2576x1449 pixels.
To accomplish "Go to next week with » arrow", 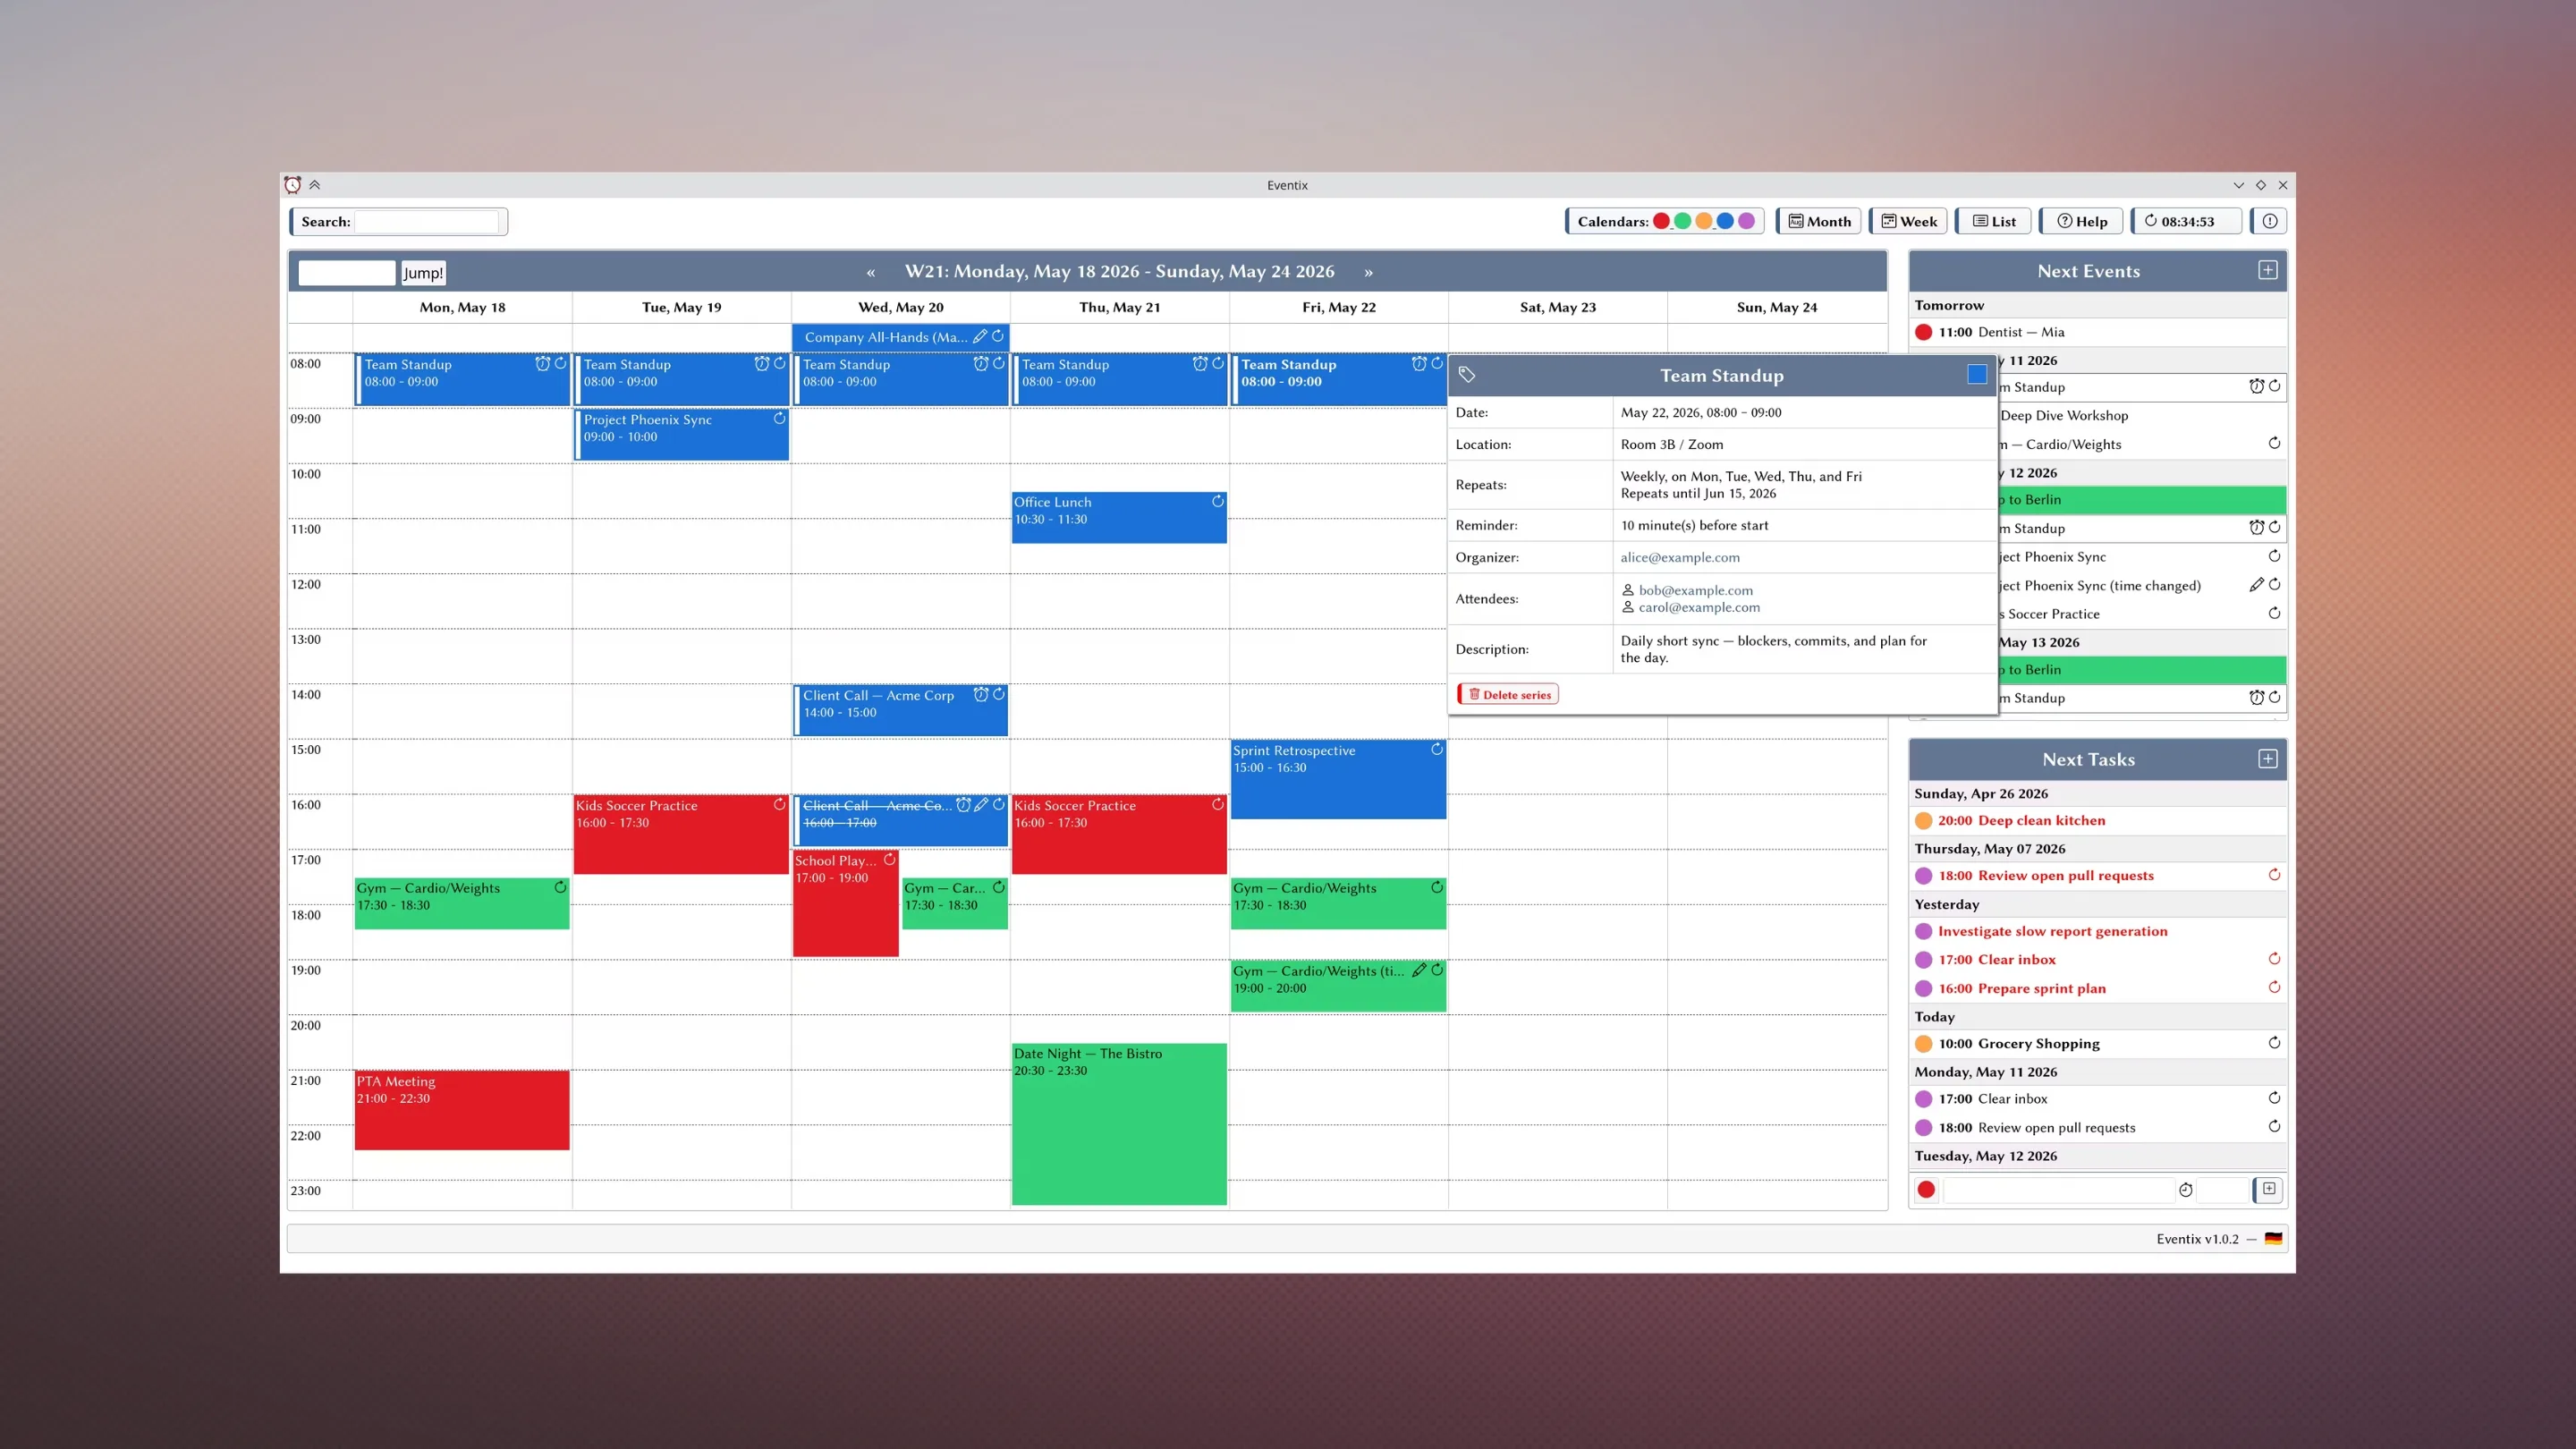I will coord(1368,272).
